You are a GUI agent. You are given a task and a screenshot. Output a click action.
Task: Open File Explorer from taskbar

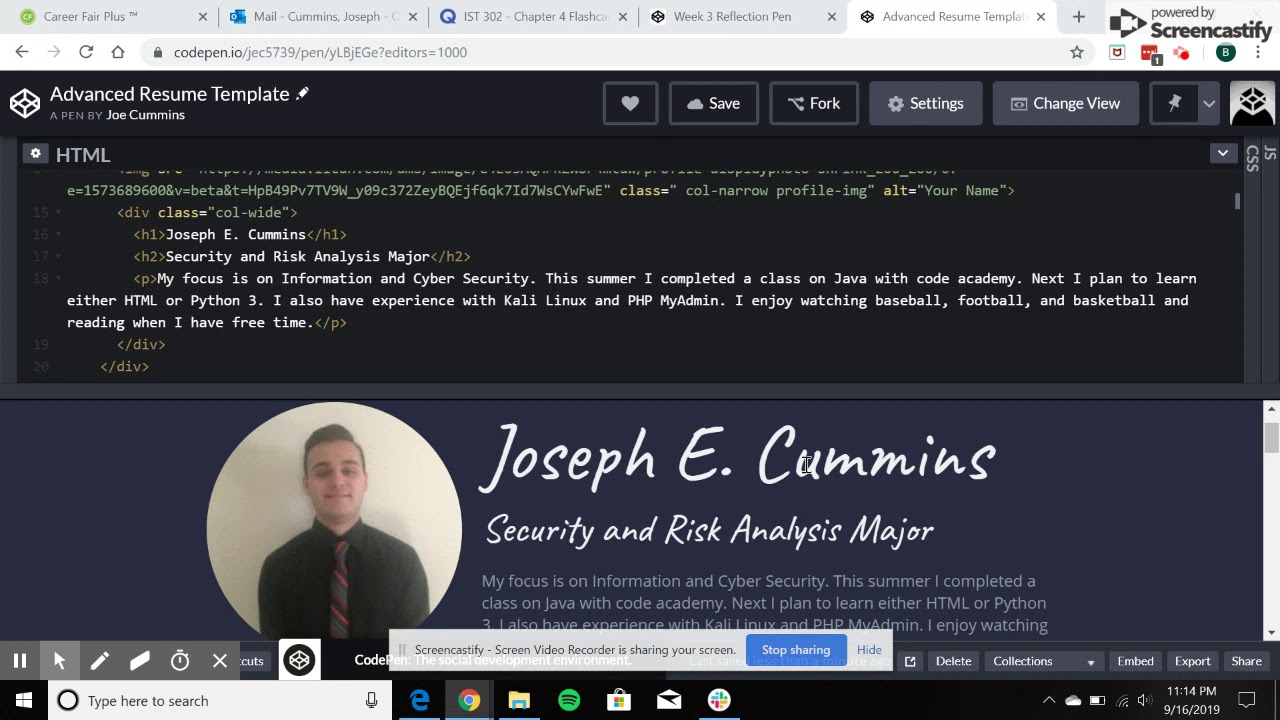pos(519,700)
